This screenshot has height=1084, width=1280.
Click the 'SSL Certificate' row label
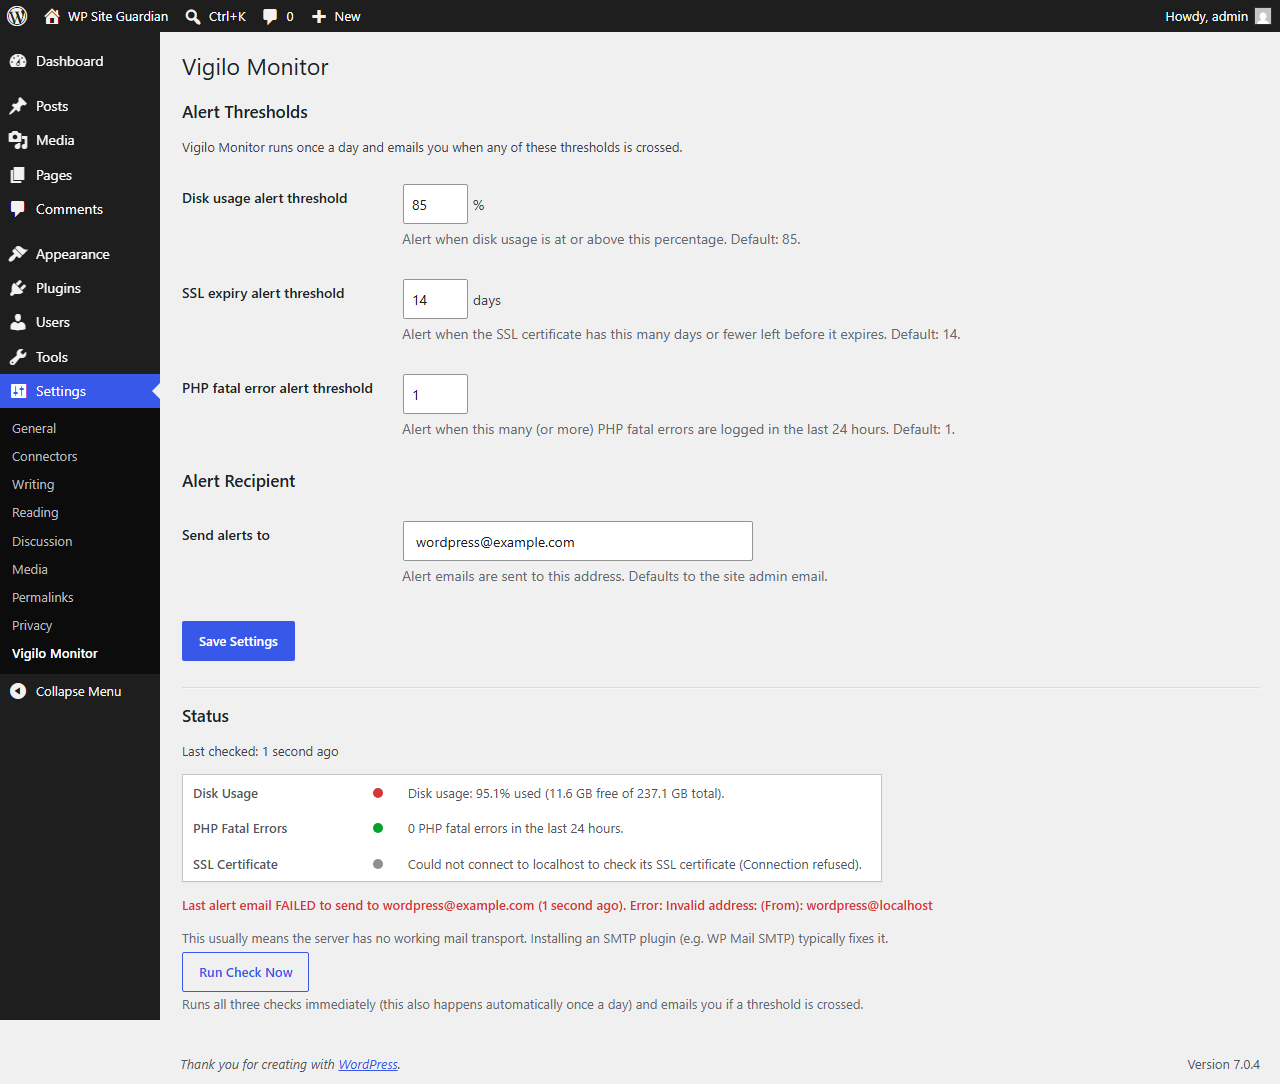235,864
